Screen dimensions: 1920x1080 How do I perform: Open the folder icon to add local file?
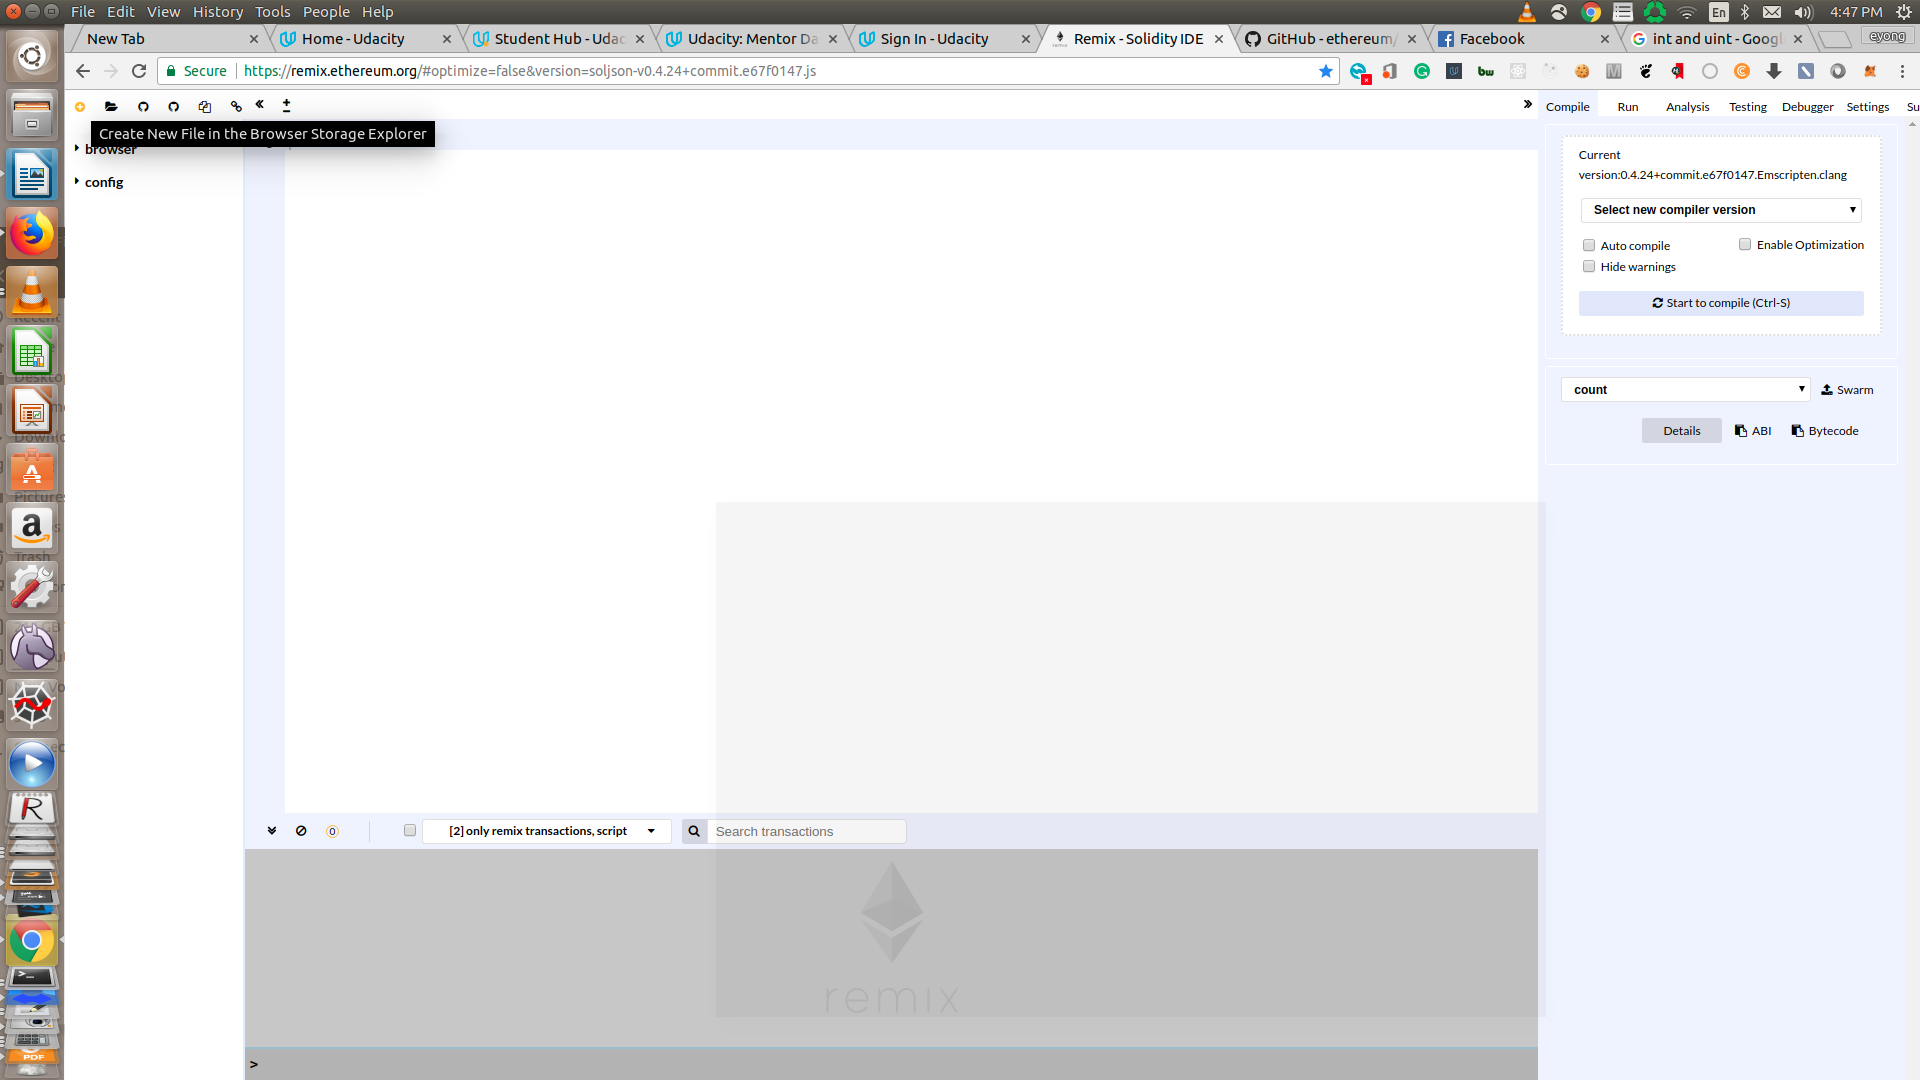click(x=111, y=106)
